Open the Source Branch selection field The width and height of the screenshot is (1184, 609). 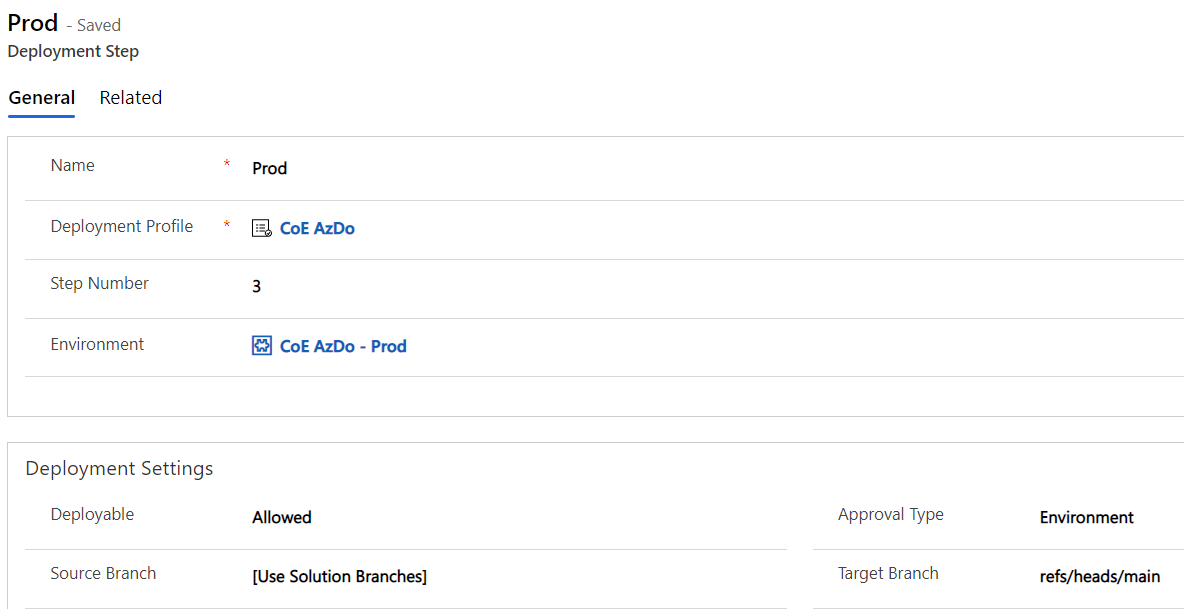click(x=340, y=577)
